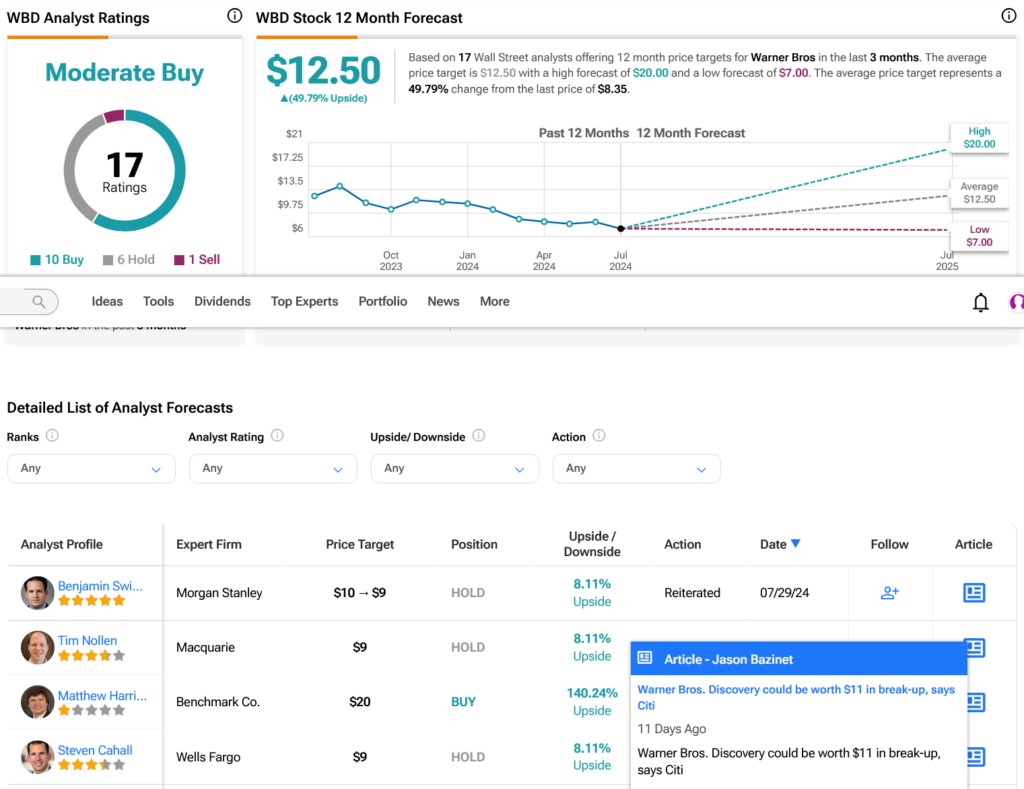Click info icon beside Action filter label

pos(599,436)
